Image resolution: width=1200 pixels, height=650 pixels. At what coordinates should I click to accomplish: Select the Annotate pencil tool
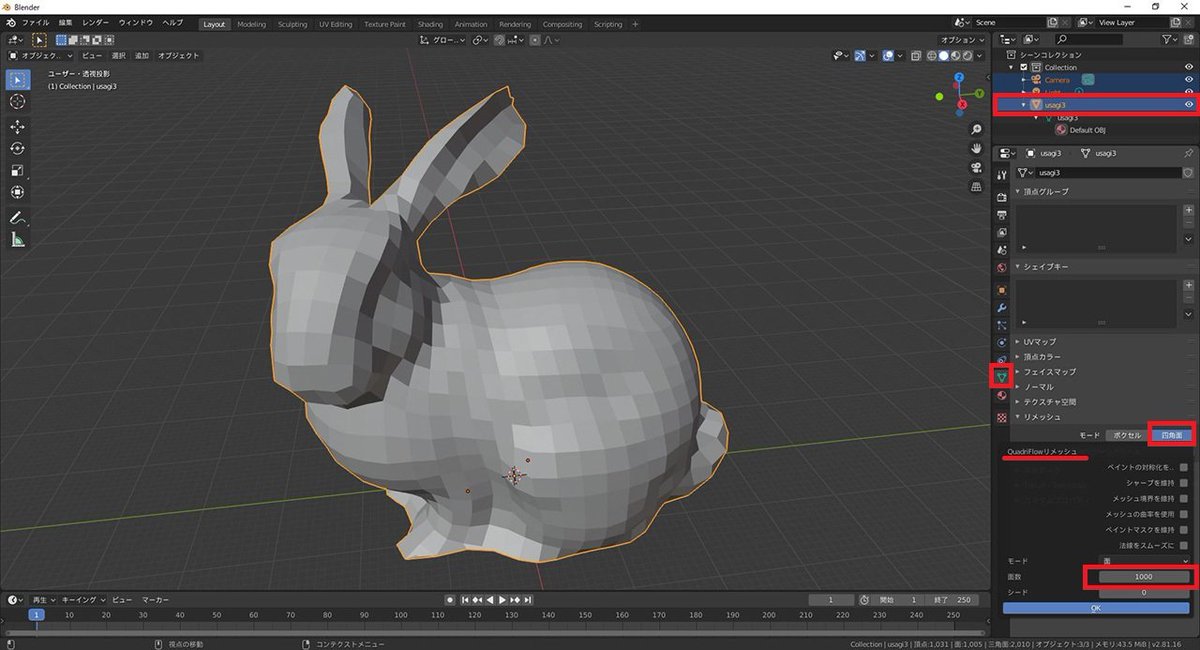pyautogui.click(x=18, y=218)
